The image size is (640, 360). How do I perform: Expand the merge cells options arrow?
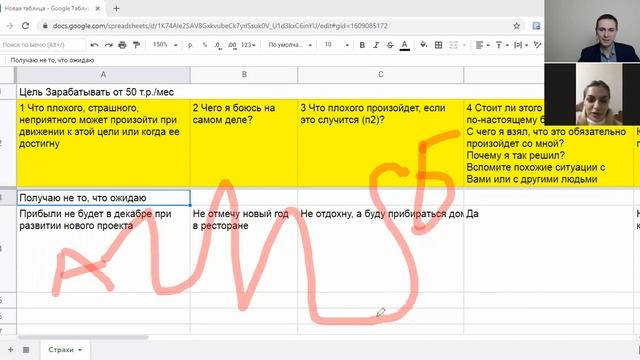point(464,45)
